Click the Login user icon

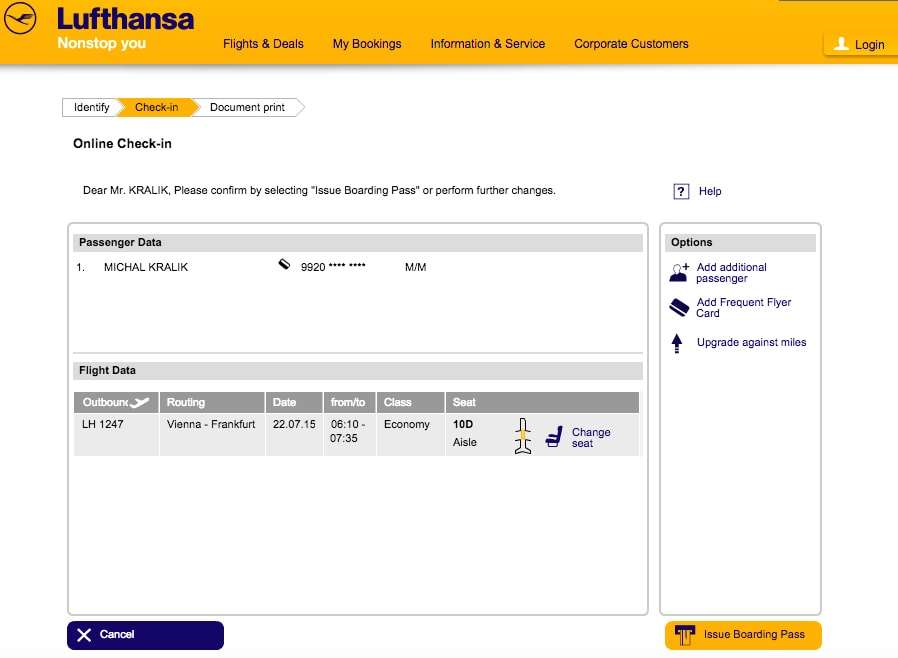pos(841,44)
